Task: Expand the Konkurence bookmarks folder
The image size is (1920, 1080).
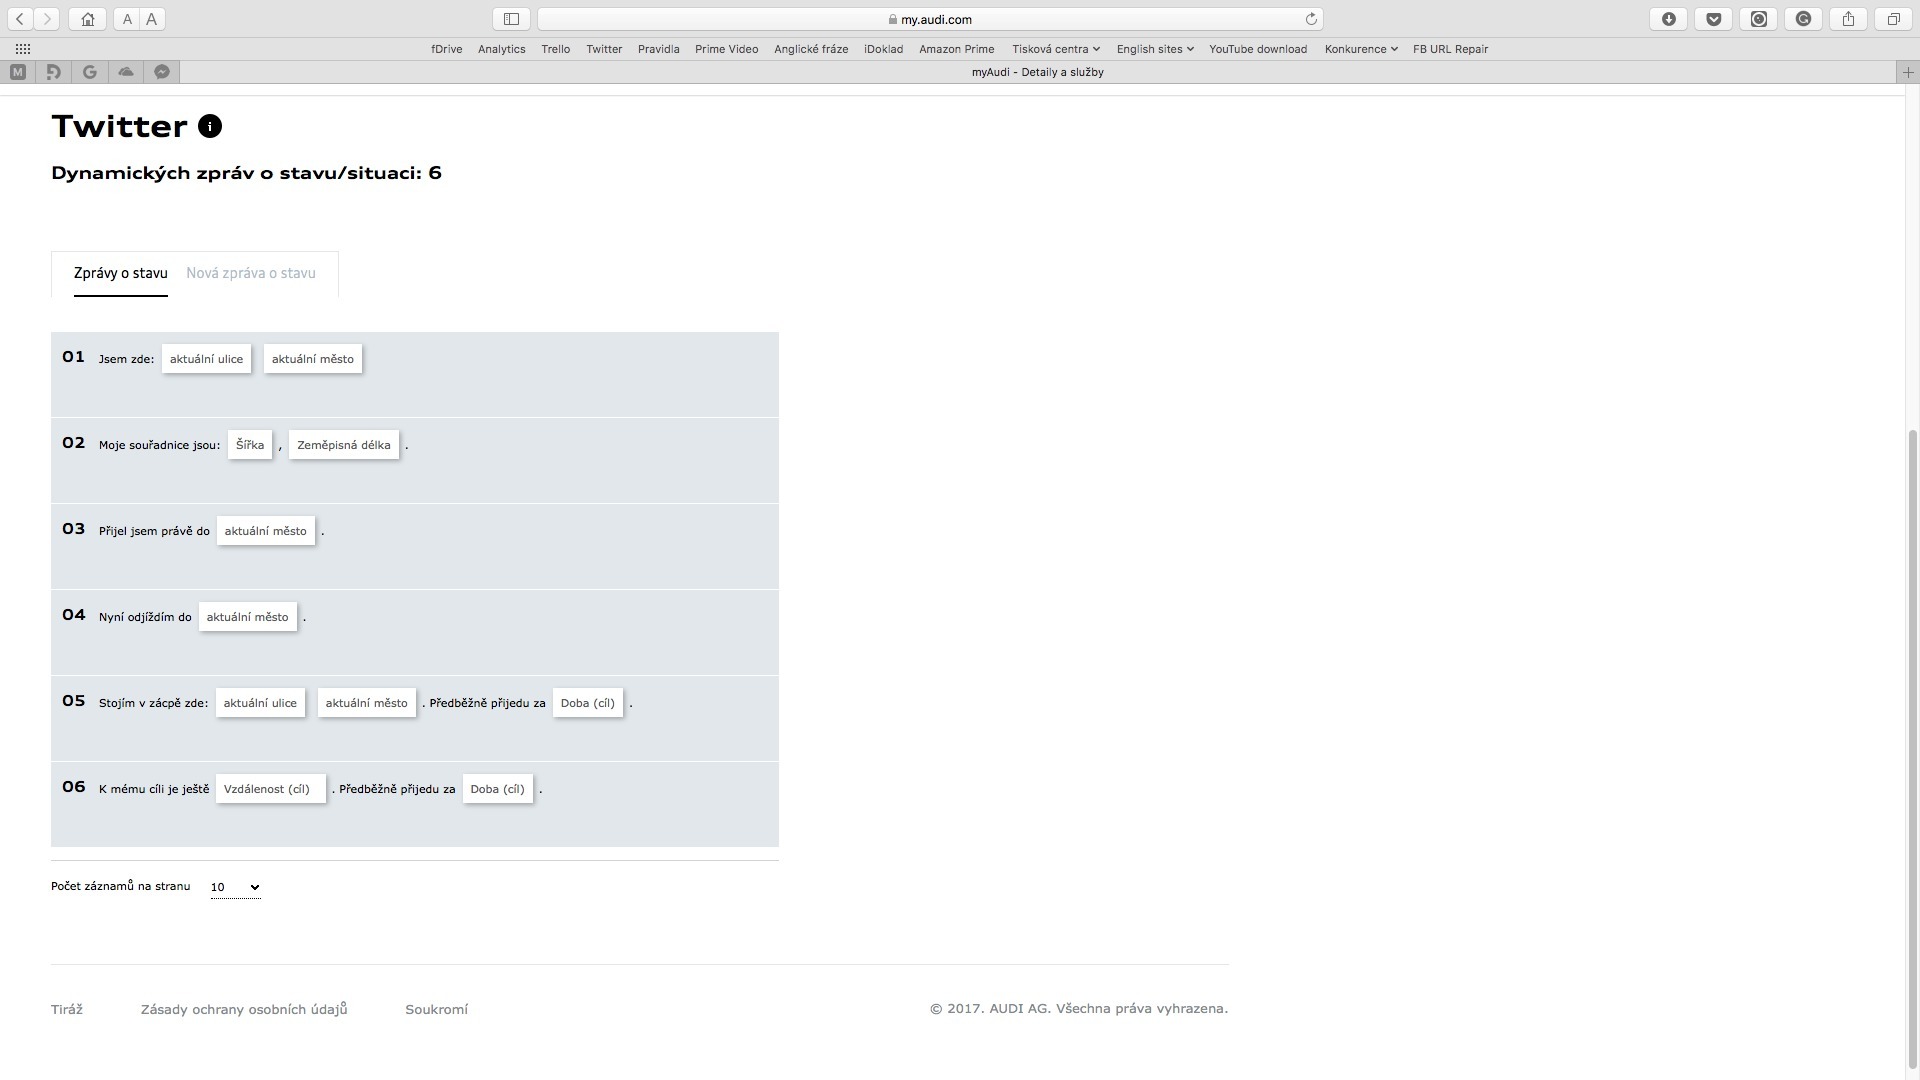Action: tap(1360, 49)
